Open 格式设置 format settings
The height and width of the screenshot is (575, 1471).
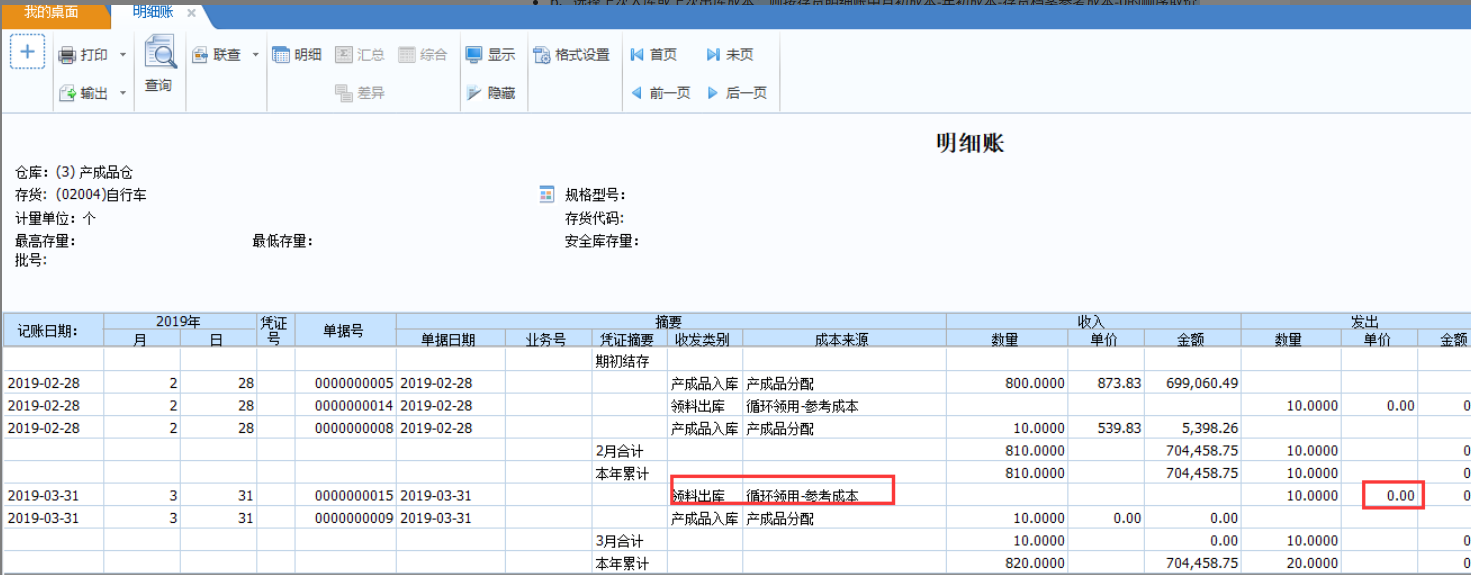[x=542, y=55]
